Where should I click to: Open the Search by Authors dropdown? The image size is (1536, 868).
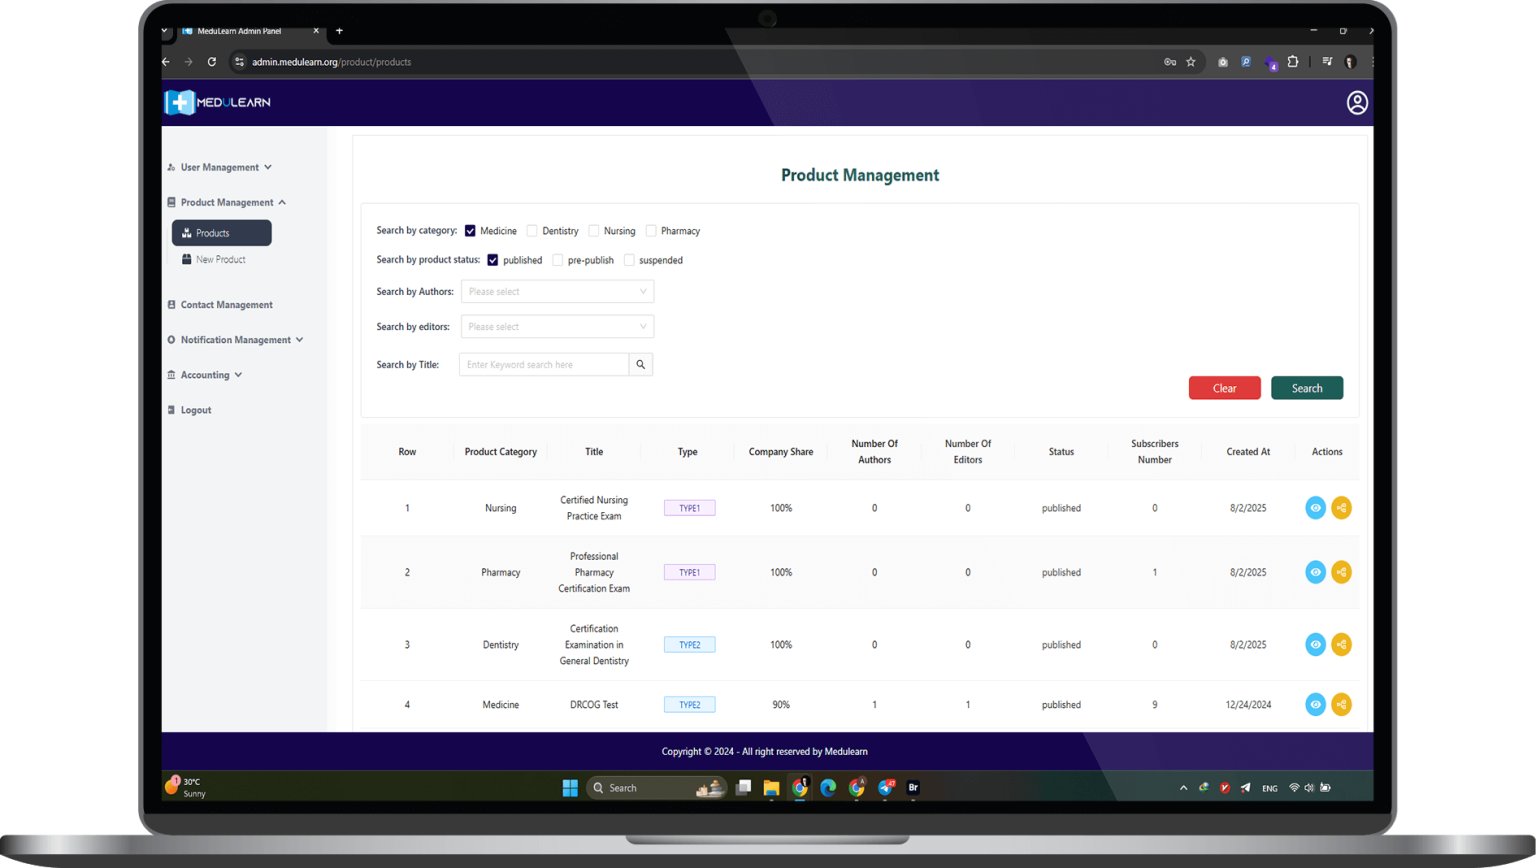click(557, 292)
